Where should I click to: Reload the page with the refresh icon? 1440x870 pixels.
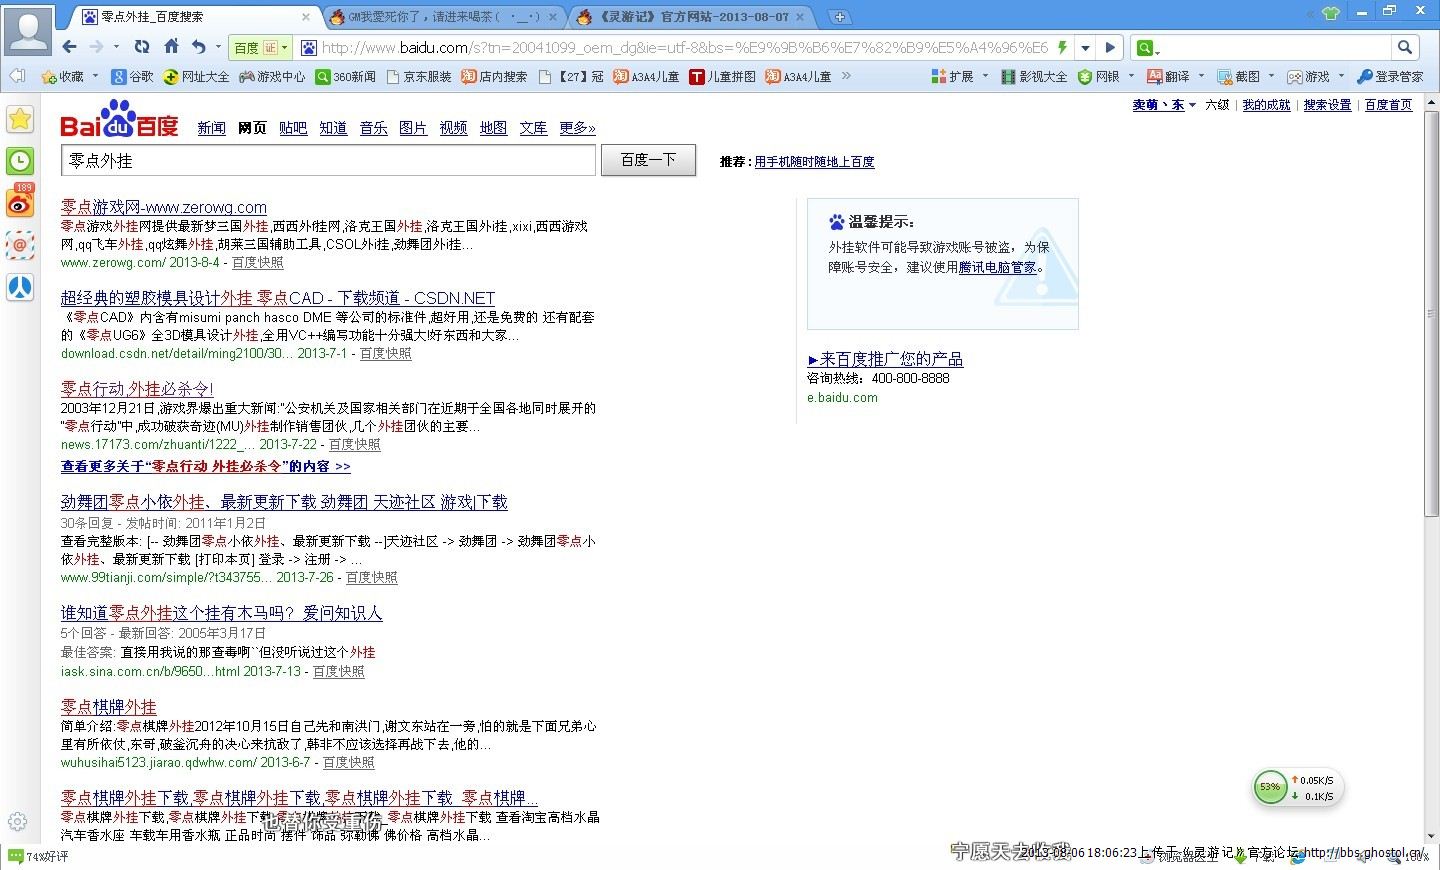click(x=142, y=47)
